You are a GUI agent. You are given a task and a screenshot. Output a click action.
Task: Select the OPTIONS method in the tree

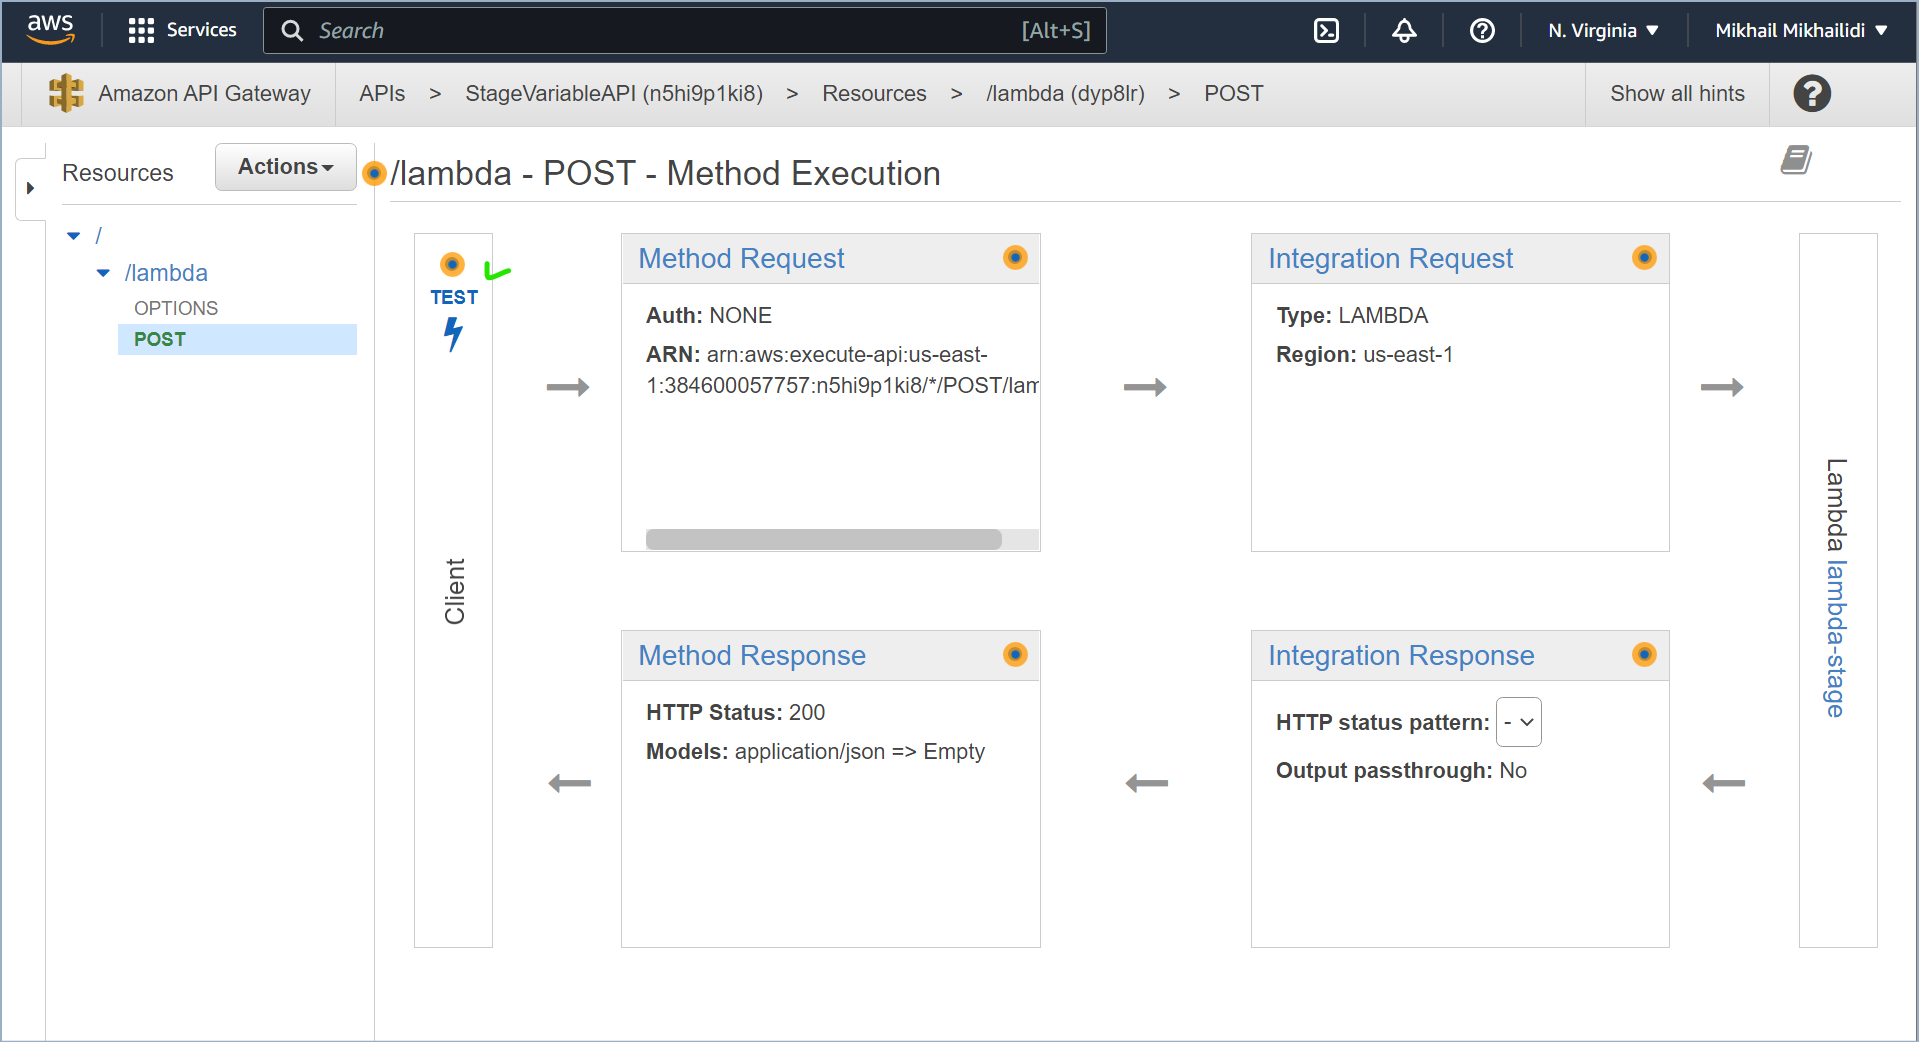coord(175,308)
